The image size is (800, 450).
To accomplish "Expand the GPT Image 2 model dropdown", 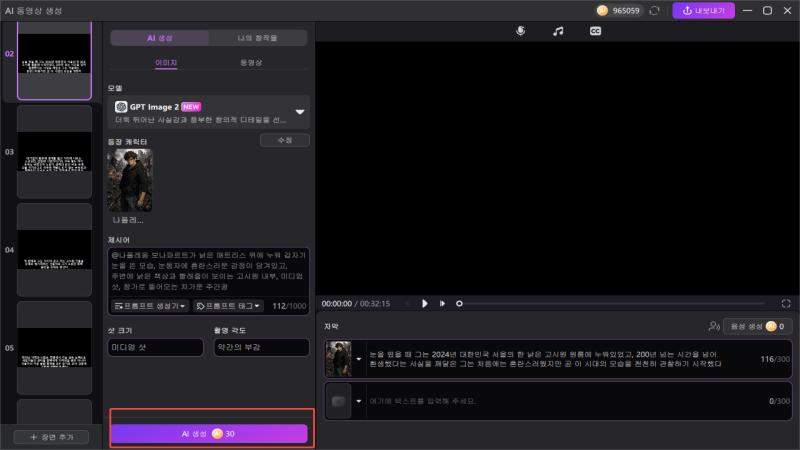I will 300,112.
